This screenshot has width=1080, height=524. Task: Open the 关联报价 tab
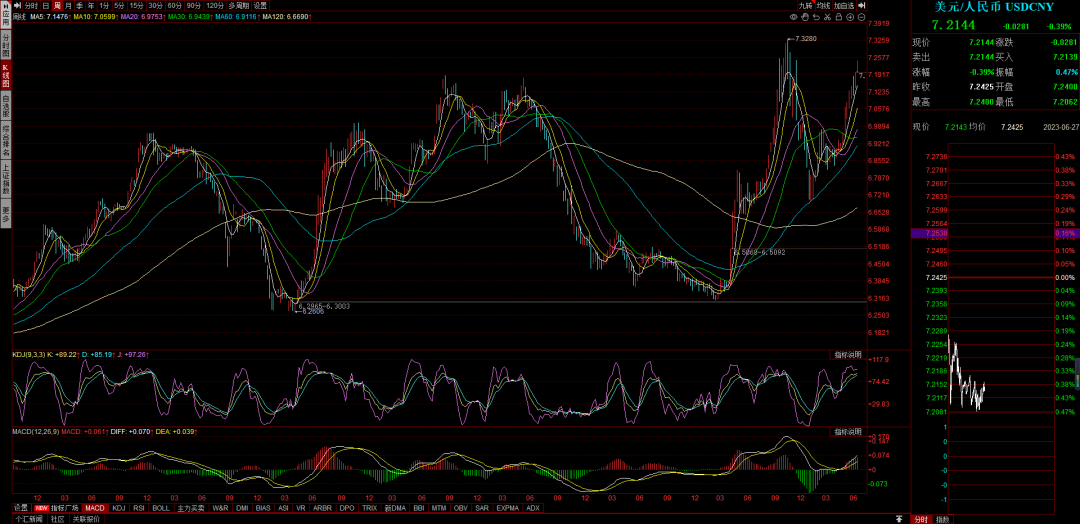(86, 519)
